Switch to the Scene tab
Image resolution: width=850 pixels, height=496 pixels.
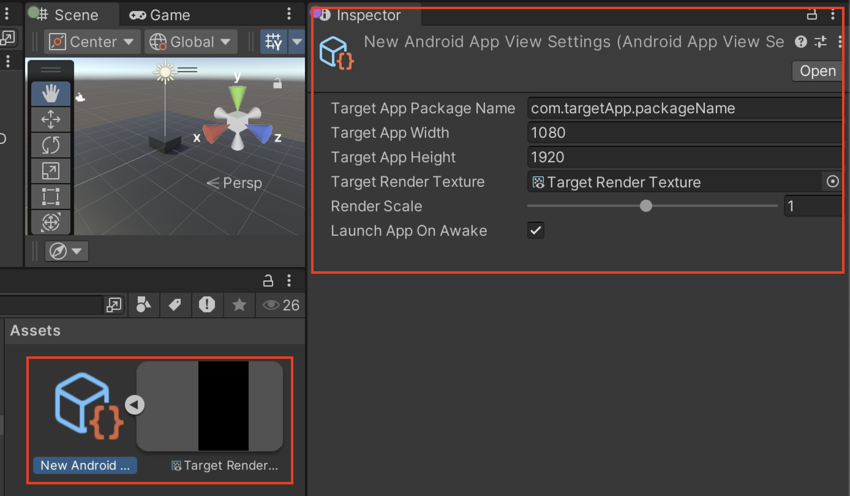click(x=68, y=15)
